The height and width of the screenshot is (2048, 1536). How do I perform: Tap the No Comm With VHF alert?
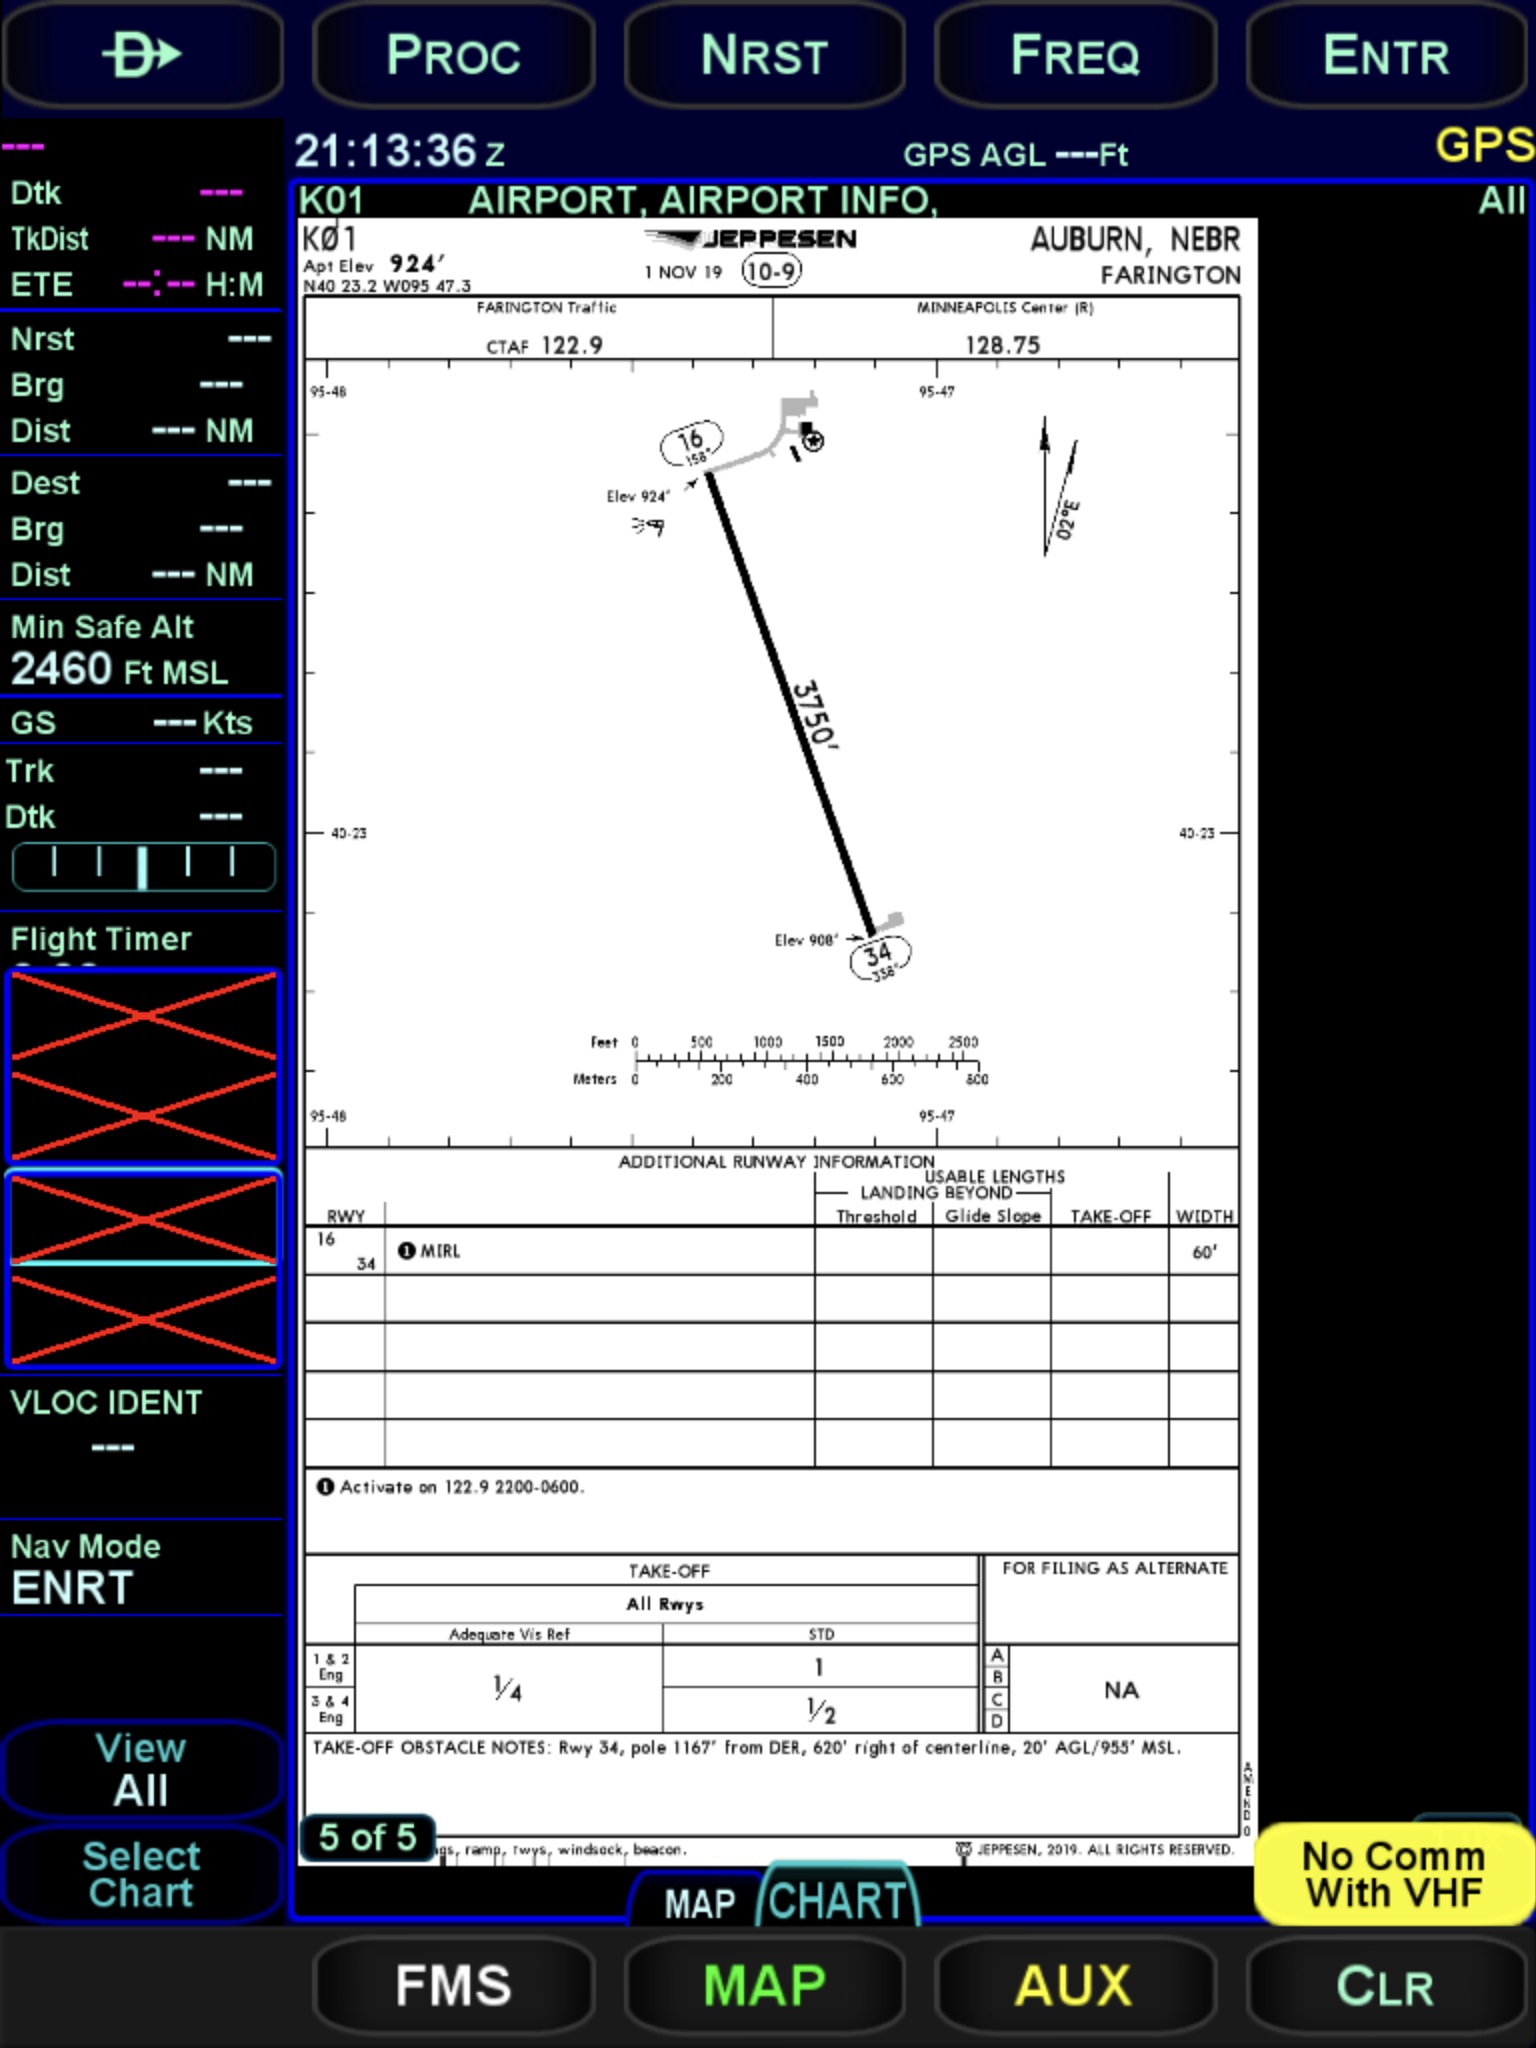pyautogui.click(x=1393, y=1875)
